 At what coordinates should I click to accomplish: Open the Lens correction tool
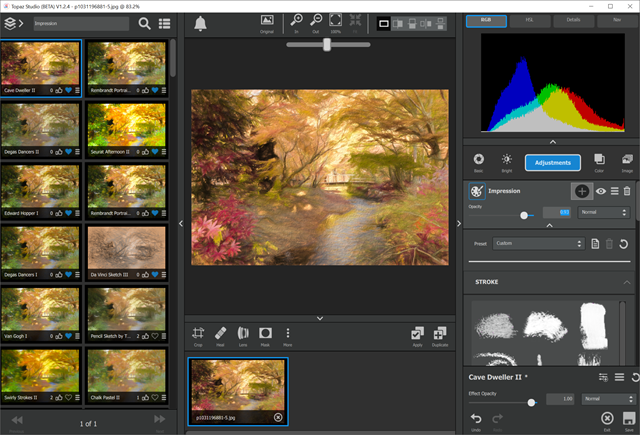coord(243,337)
